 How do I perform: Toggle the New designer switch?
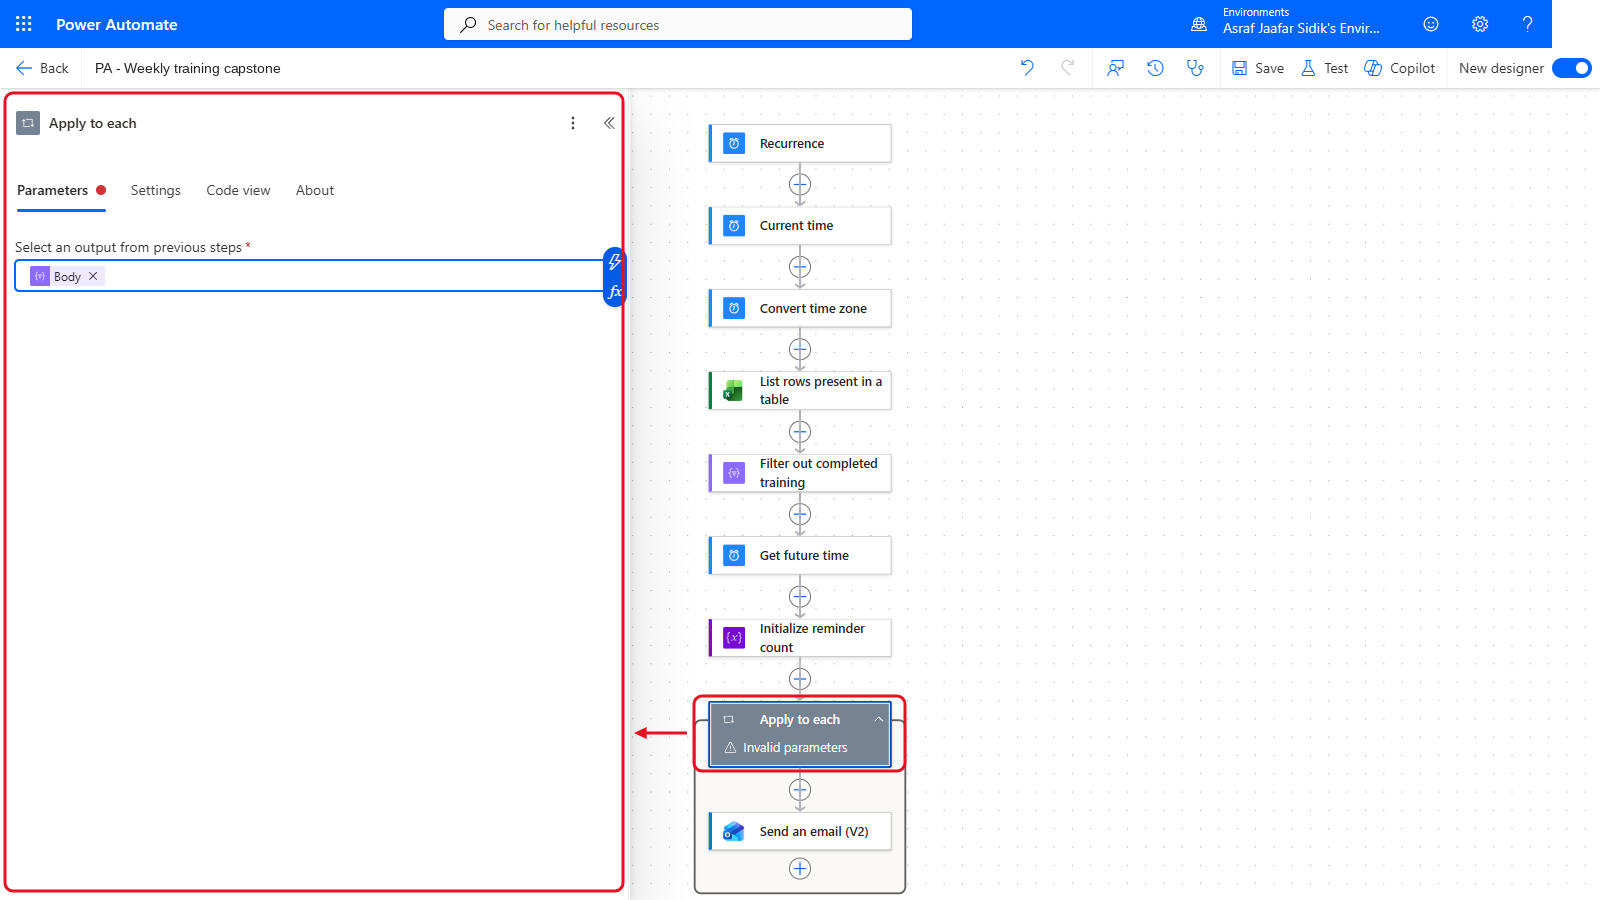1572,68
